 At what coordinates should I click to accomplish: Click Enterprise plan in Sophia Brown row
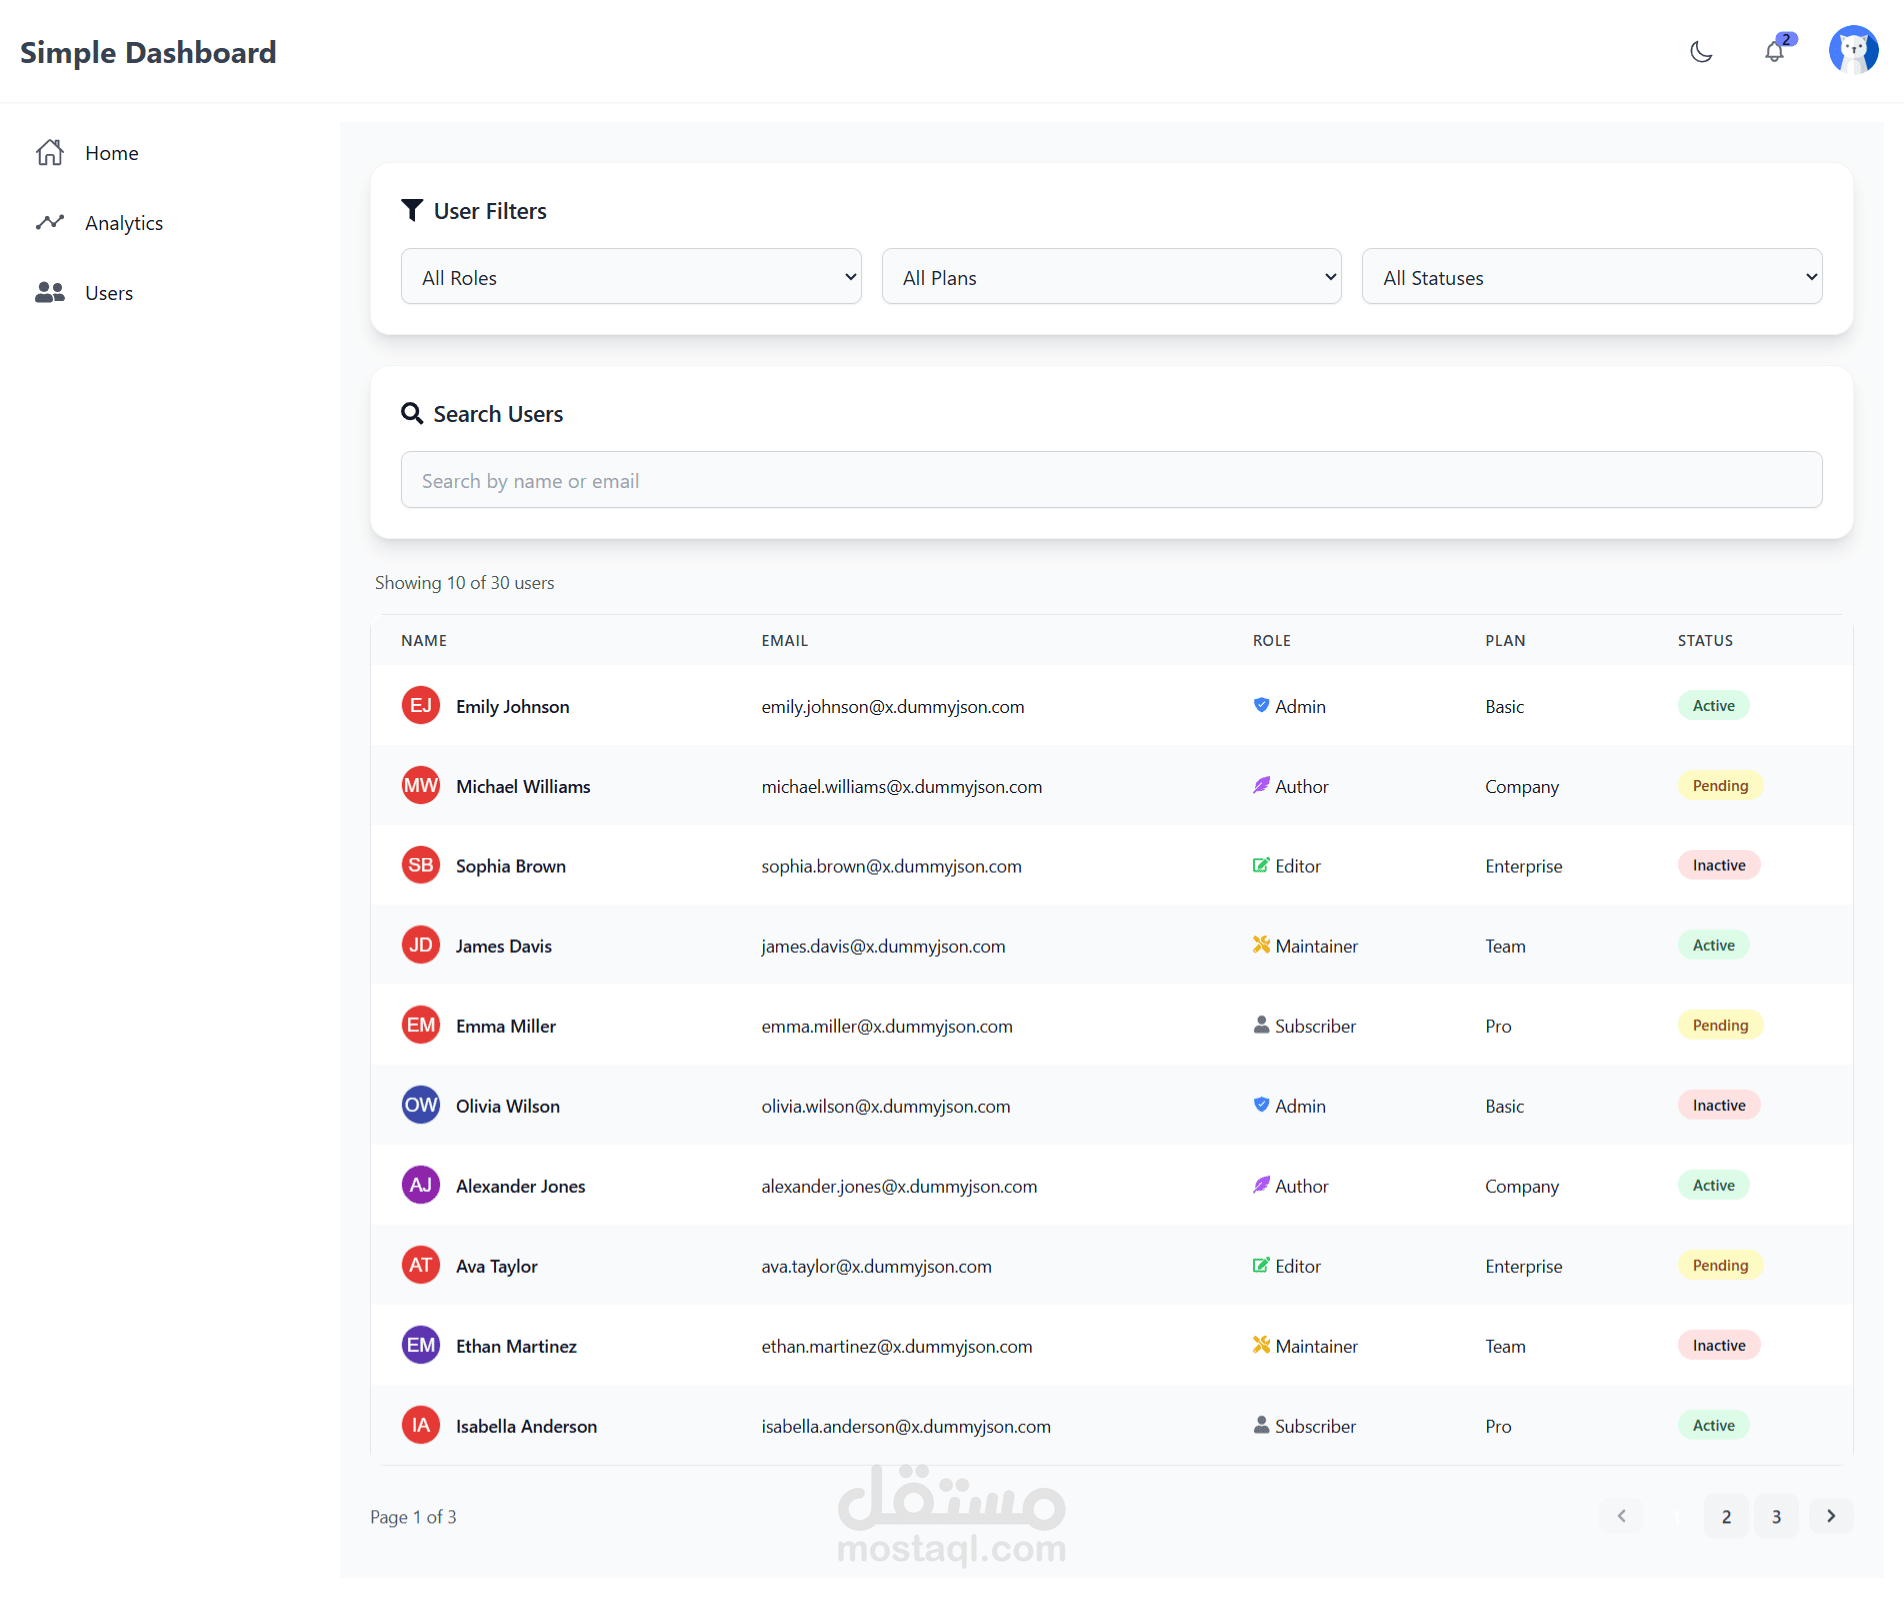tap(1523, 866)
